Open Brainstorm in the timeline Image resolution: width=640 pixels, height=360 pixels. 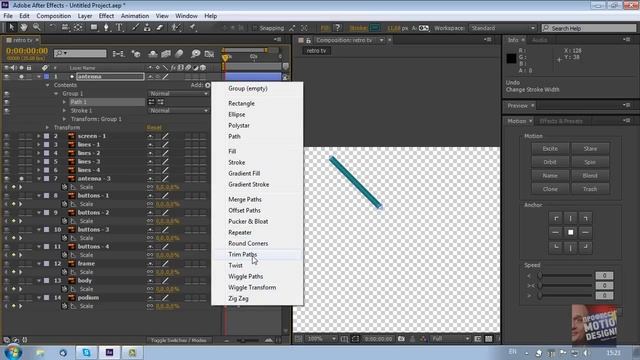(196, 53)
